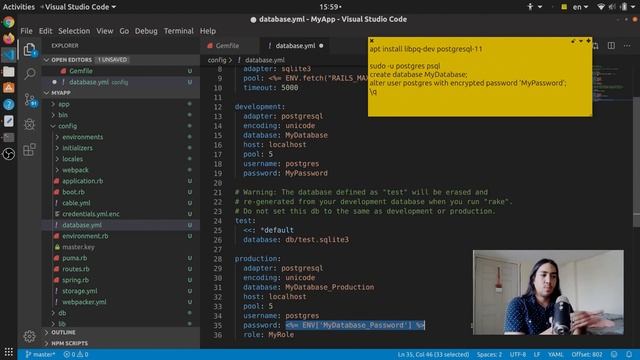Open text editor icon in the dock

coord(9,121)
